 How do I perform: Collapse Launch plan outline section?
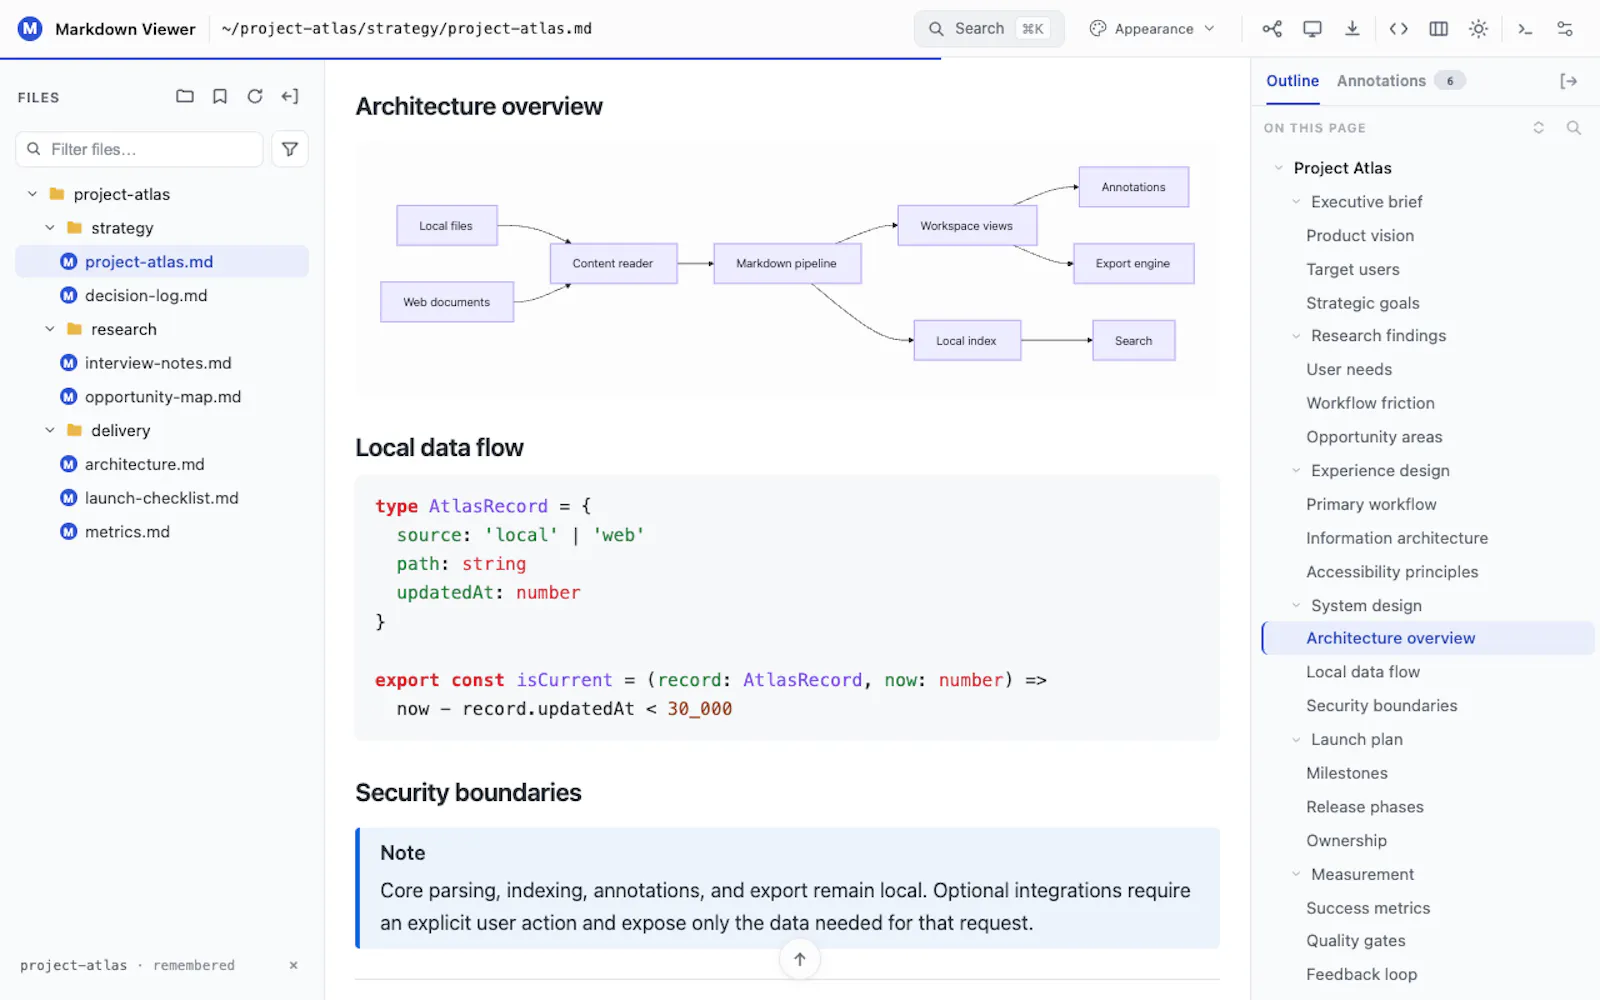click(1296, 740)
